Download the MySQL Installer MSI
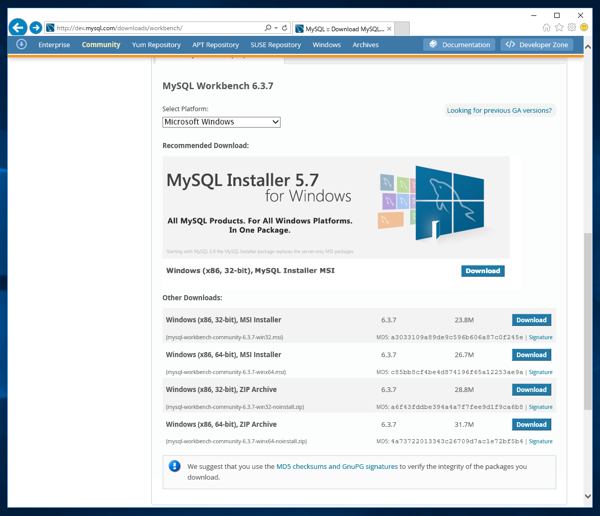The width and height of the screenshot is (600, 516). tap(483, 271)
